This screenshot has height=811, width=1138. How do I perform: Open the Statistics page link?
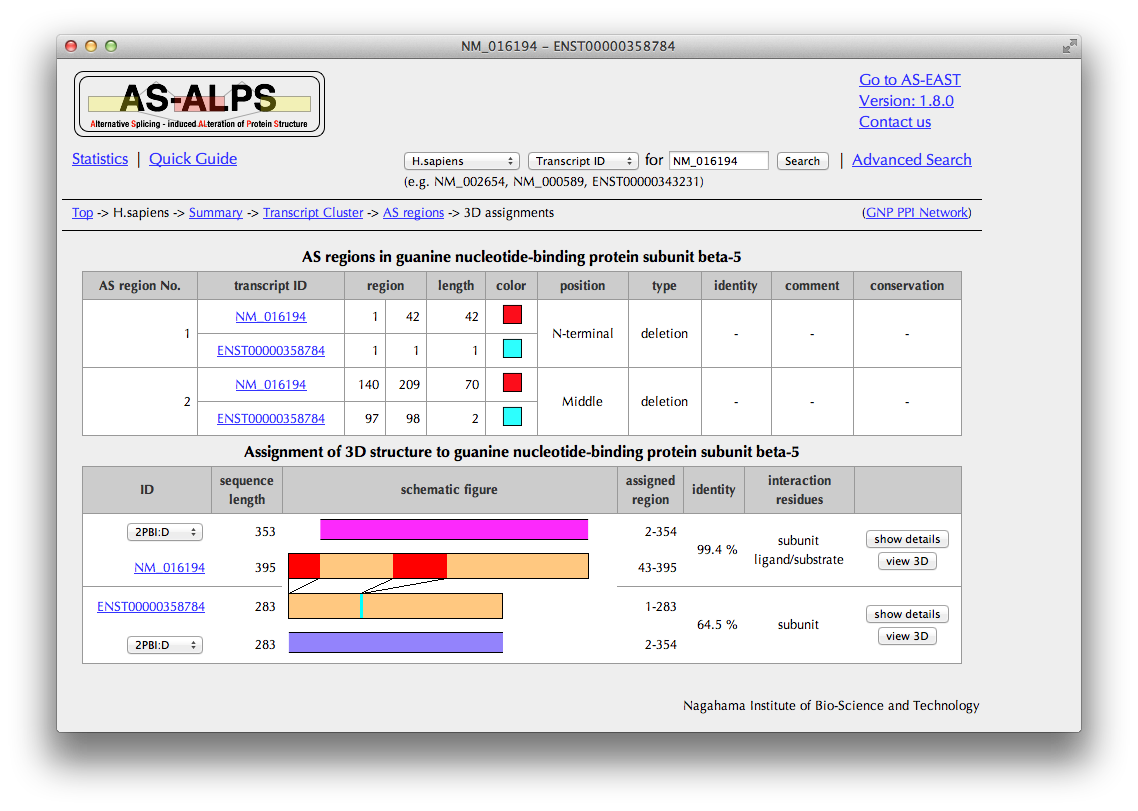pos(100,159)
